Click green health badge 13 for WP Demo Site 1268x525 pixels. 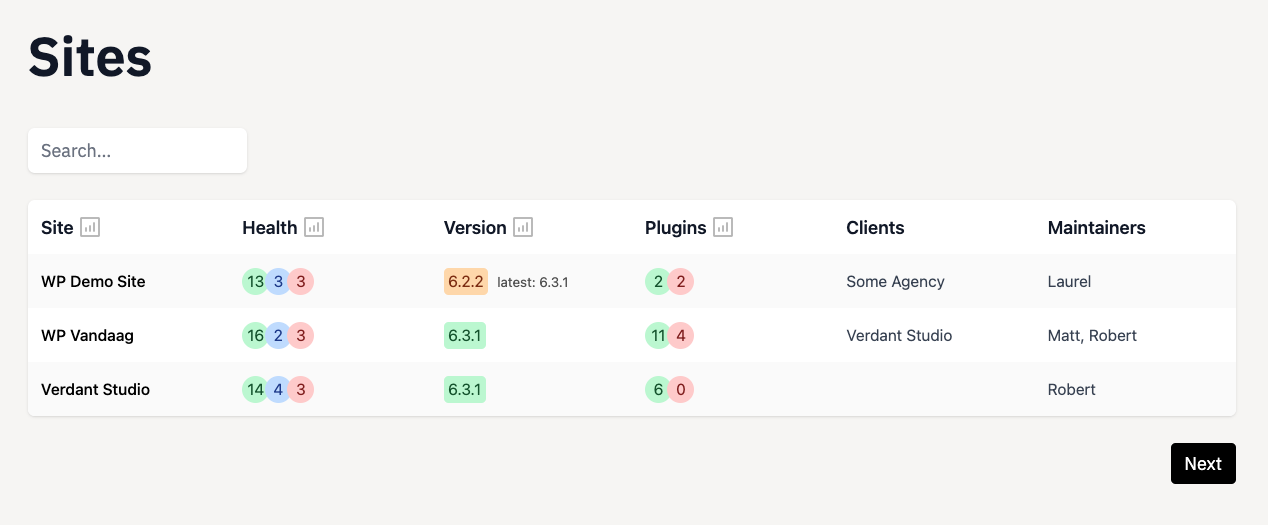coord(255,282)
